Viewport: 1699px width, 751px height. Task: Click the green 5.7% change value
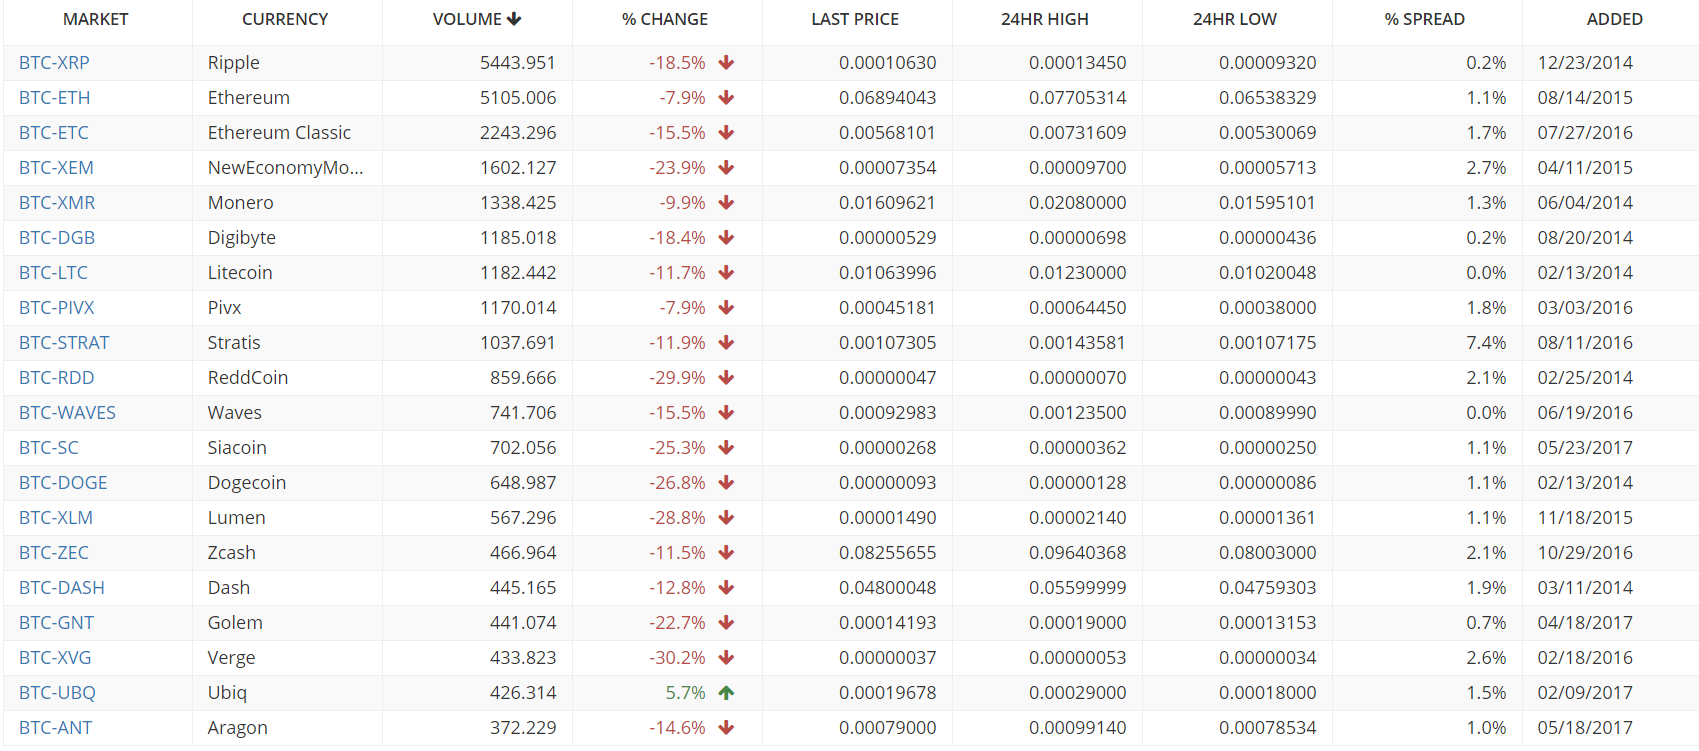pyautogui.click(x=685, y=693)
